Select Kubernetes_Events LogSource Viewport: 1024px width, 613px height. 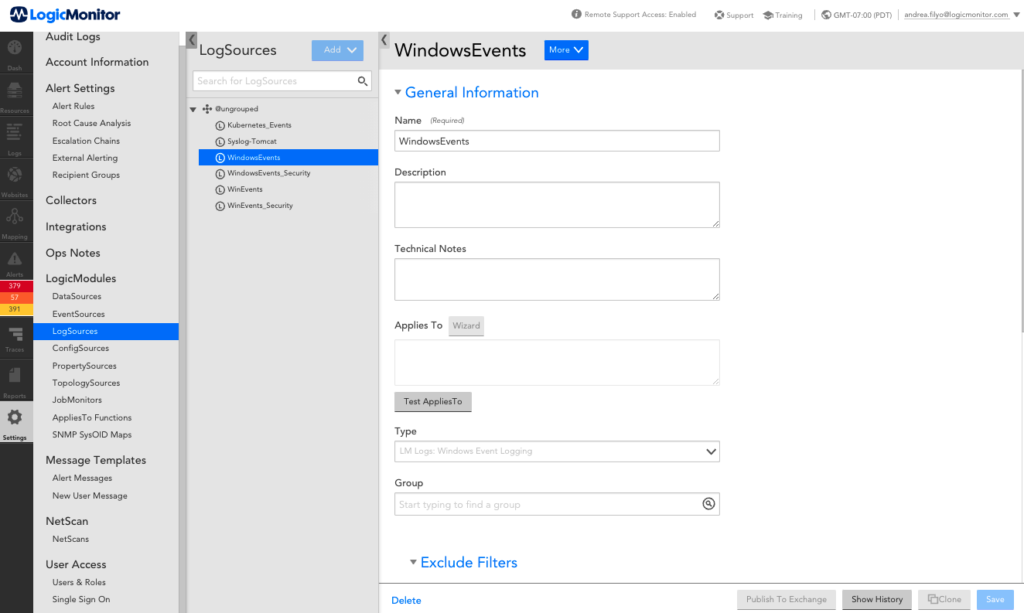[259, 125]
